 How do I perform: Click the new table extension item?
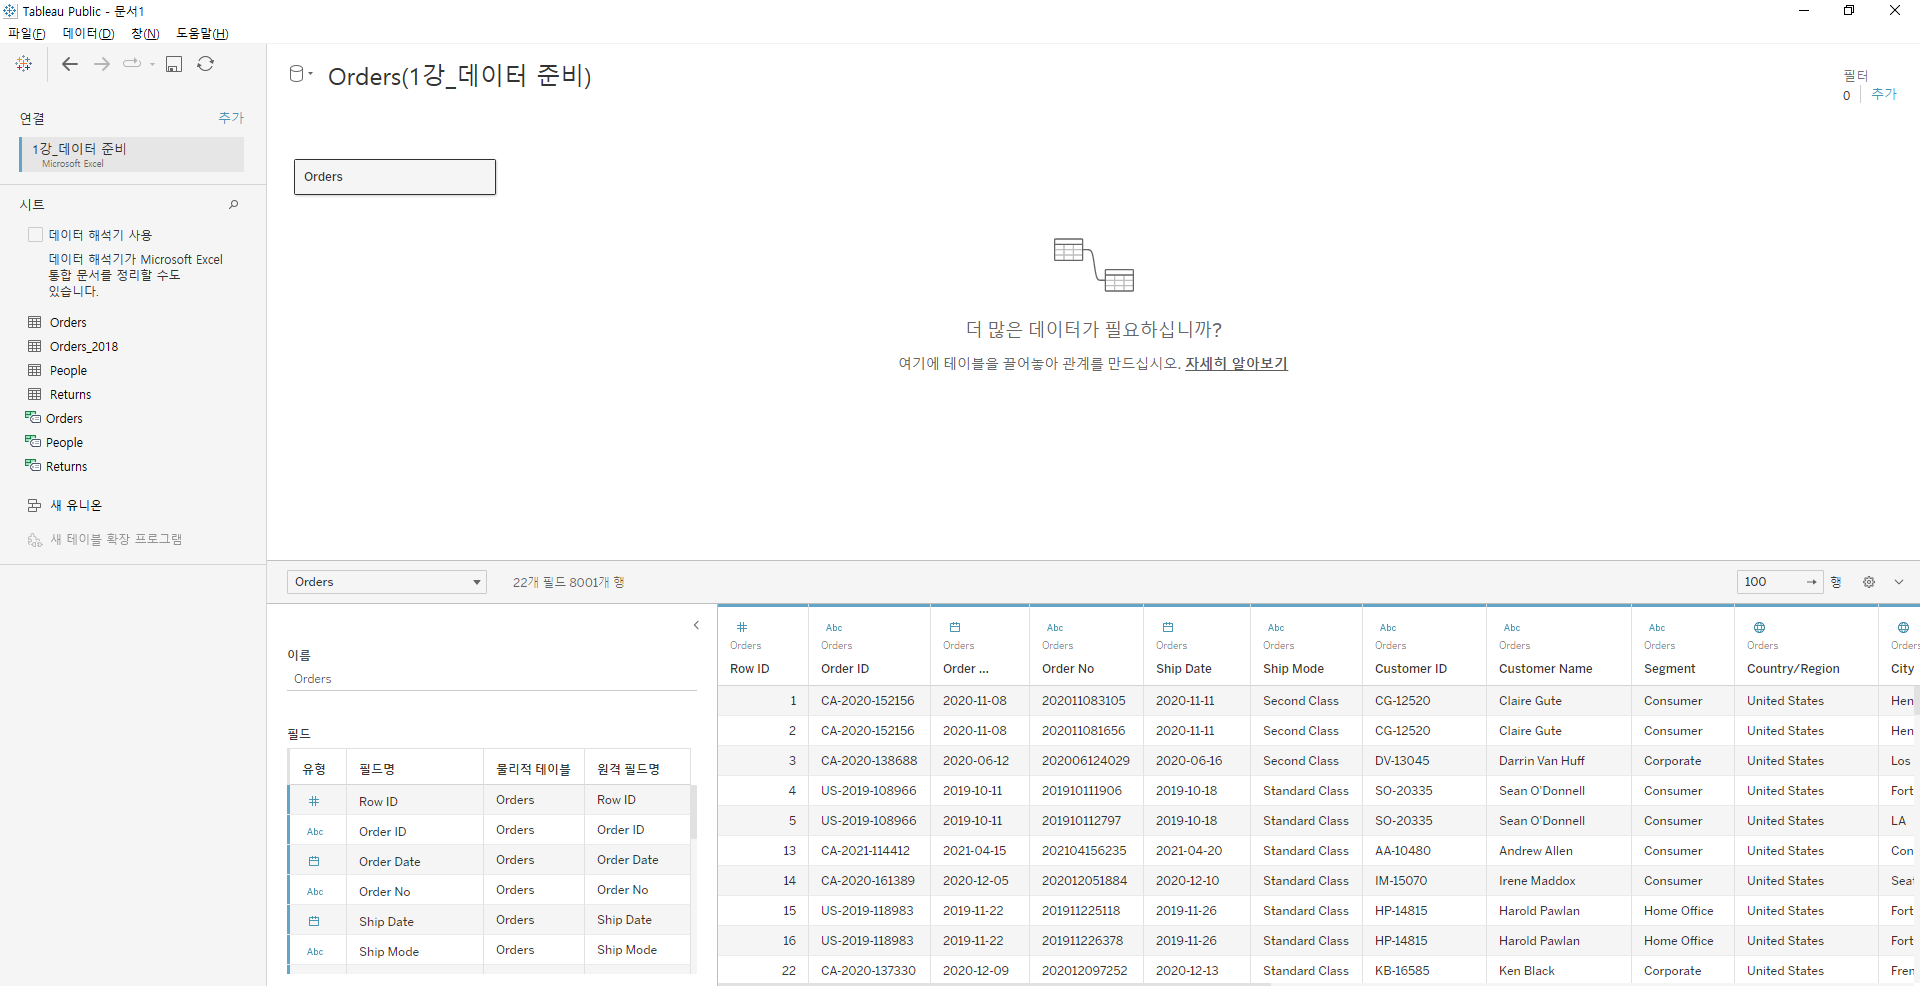tap(116, 540)
